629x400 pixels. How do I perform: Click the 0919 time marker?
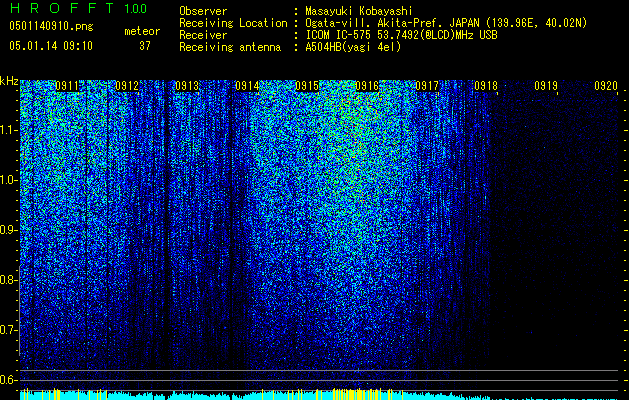[x=546, y=86]
